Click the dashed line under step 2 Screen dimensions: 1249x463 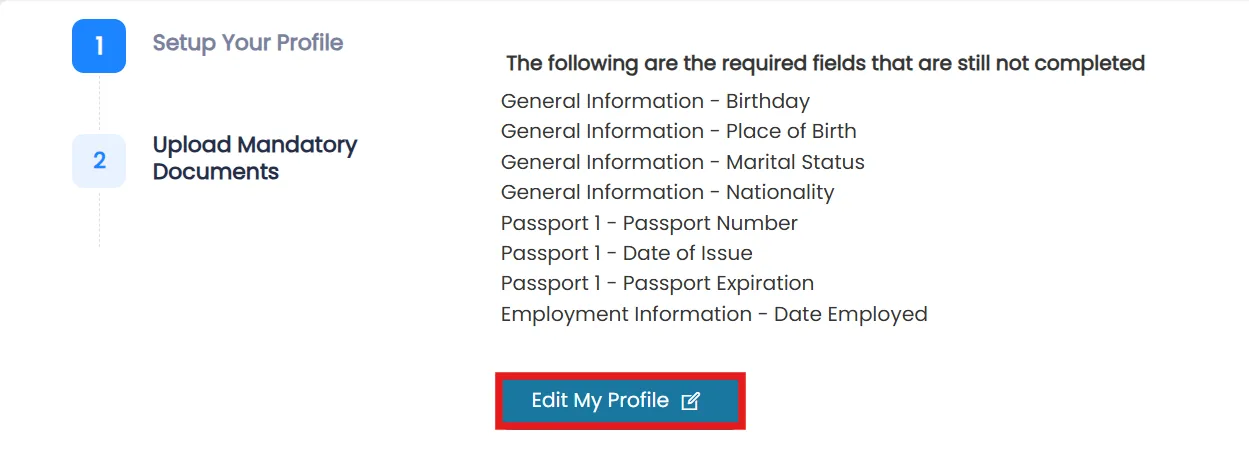point(99,218)
